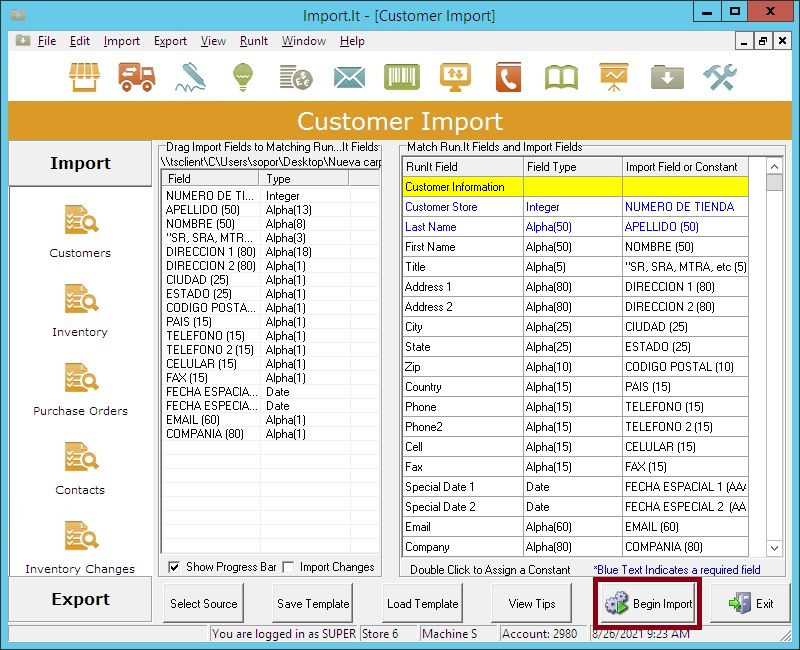The height and width of the screenshot is (650, 800).
Task: Click the open book toolbar icon
Action: (x=561, y=78)
